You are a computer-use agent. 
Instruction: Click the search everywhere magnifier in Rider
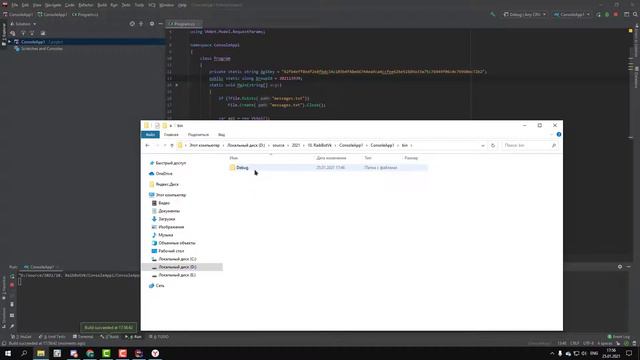coord(635,14)
